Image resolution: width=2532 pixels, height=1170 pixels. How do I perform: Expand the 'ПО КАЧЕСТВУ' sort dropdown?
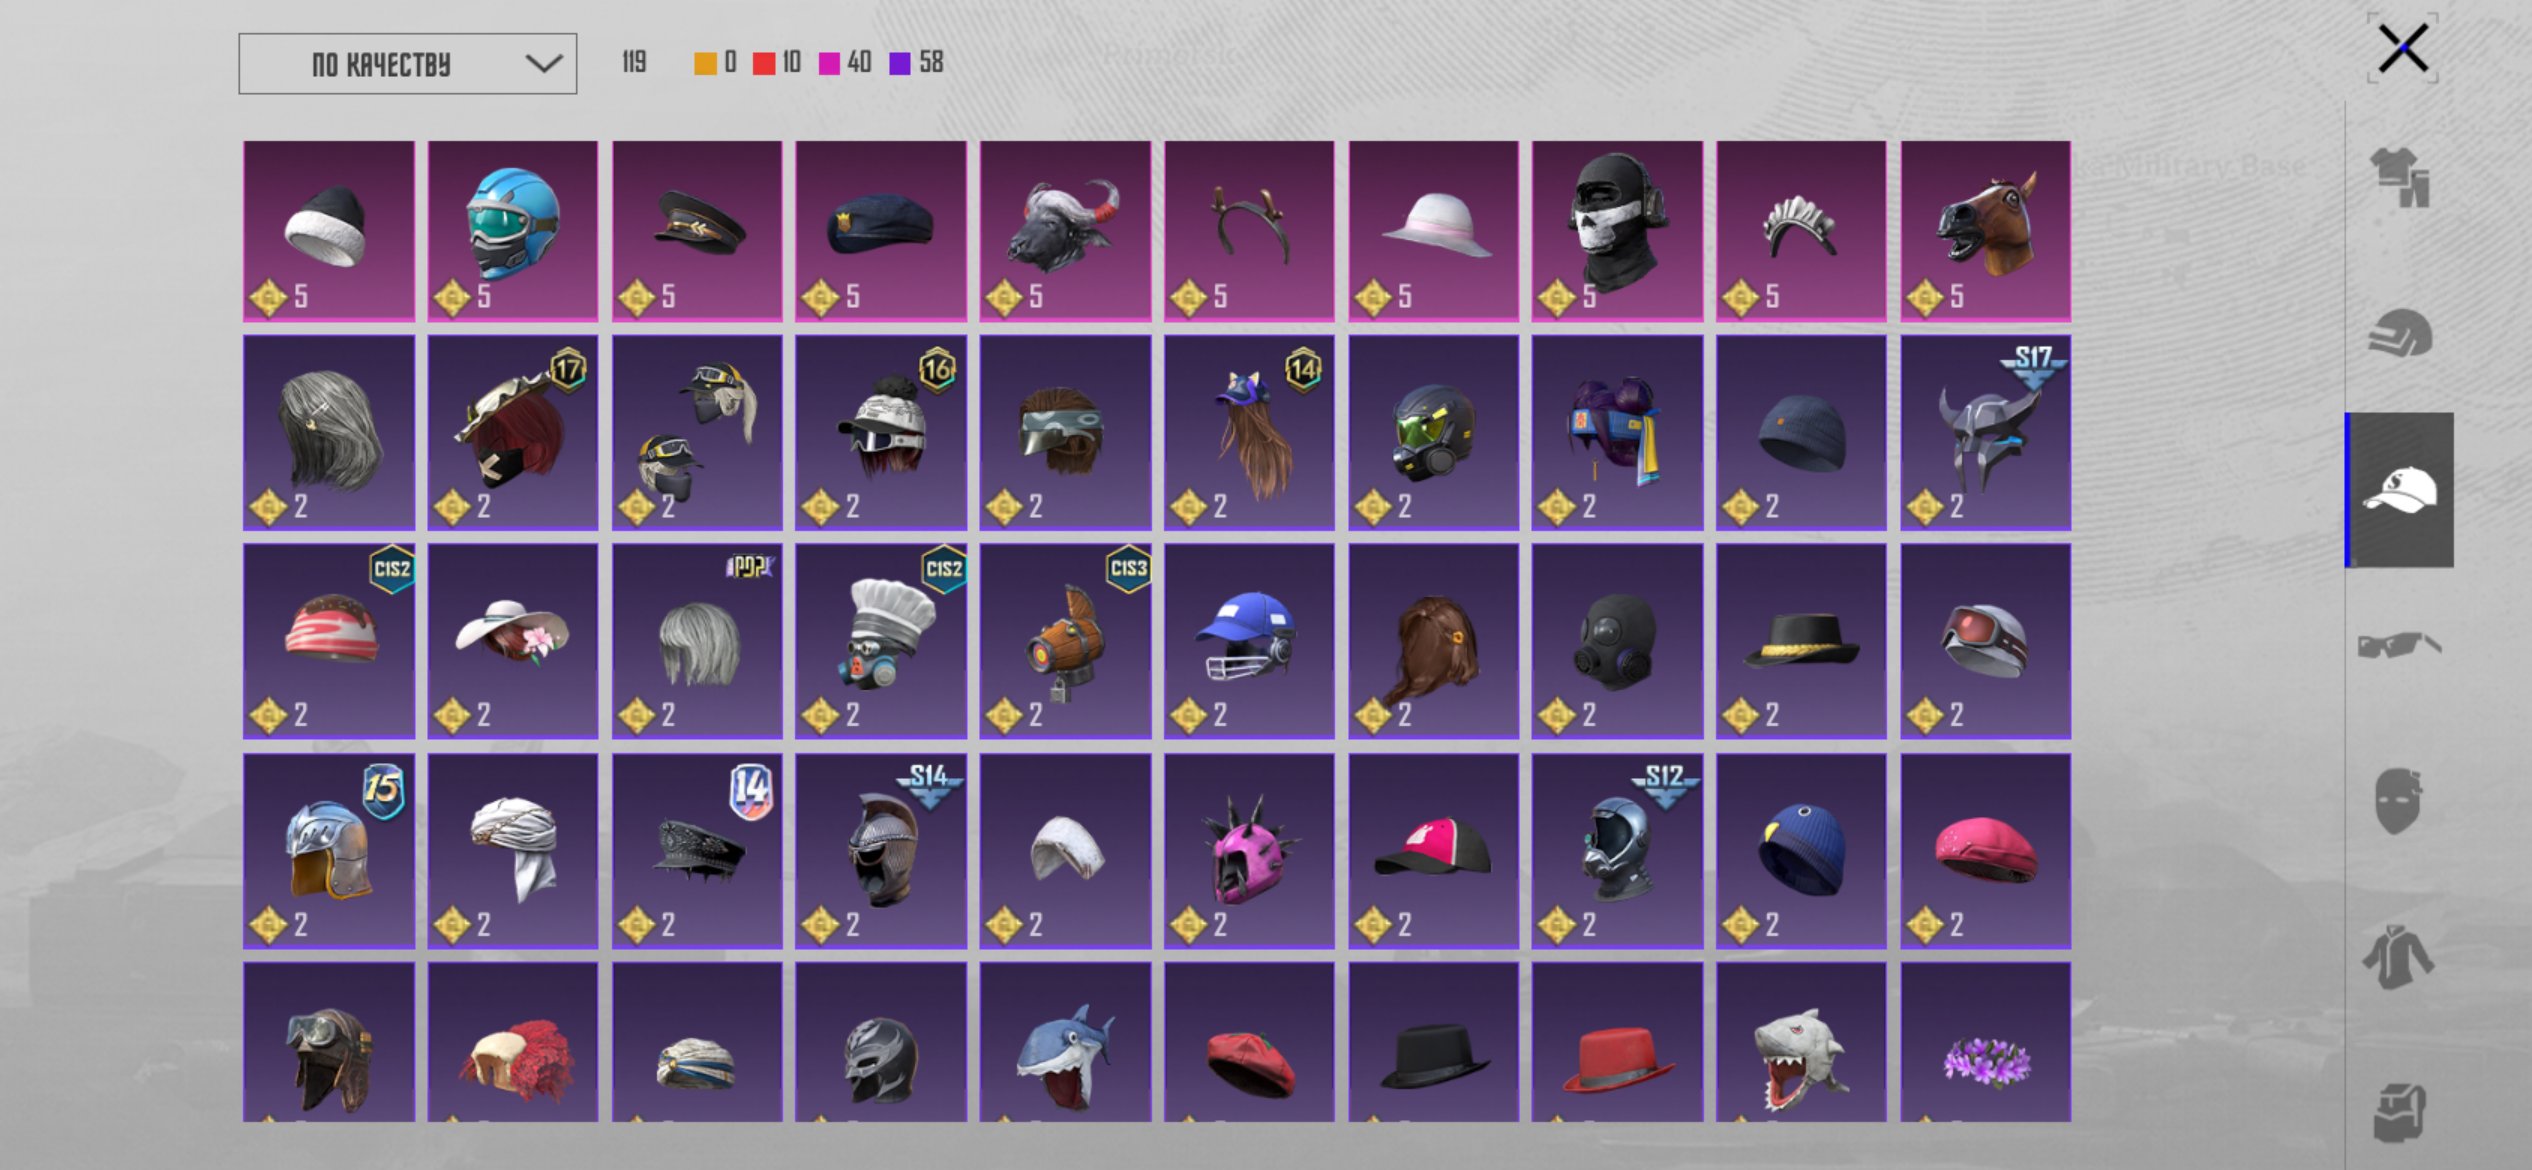point(407,64)
